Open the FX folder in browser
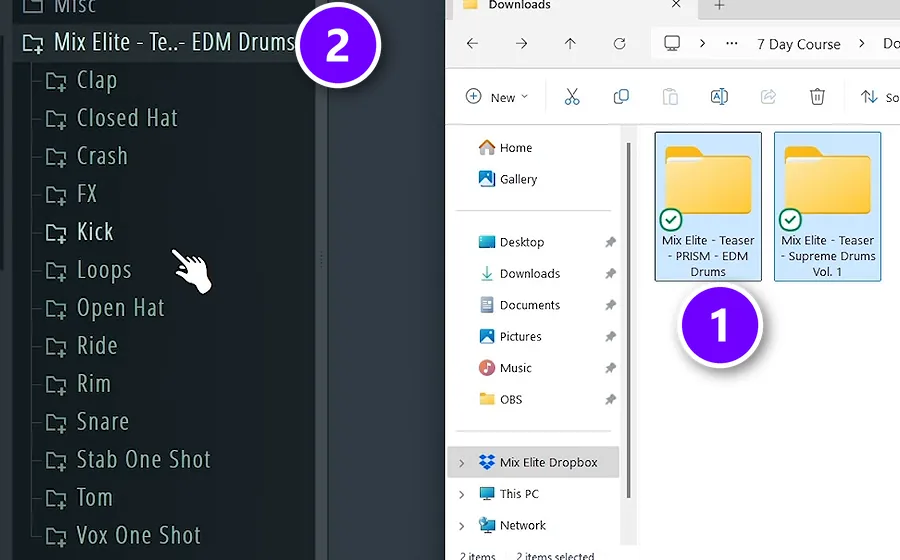Viewport: 900px width, 560px height. click(x=87, y=194)
